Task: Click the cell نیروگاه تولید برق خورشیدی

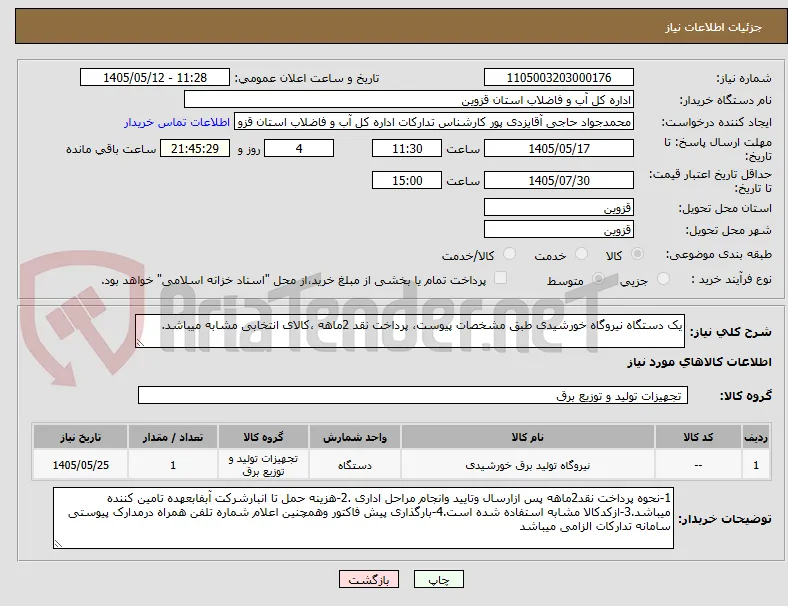Action: (x=528, y=465)
